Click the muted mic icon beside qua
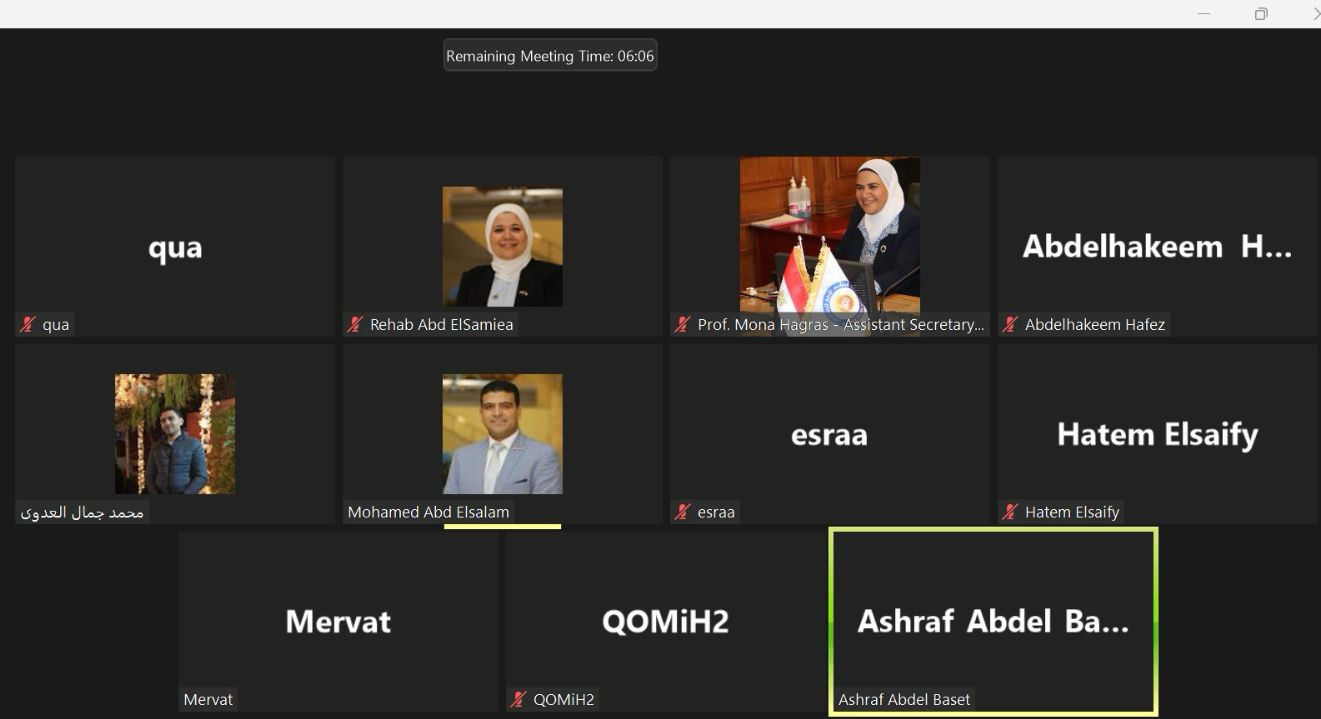 coord(28,324)
